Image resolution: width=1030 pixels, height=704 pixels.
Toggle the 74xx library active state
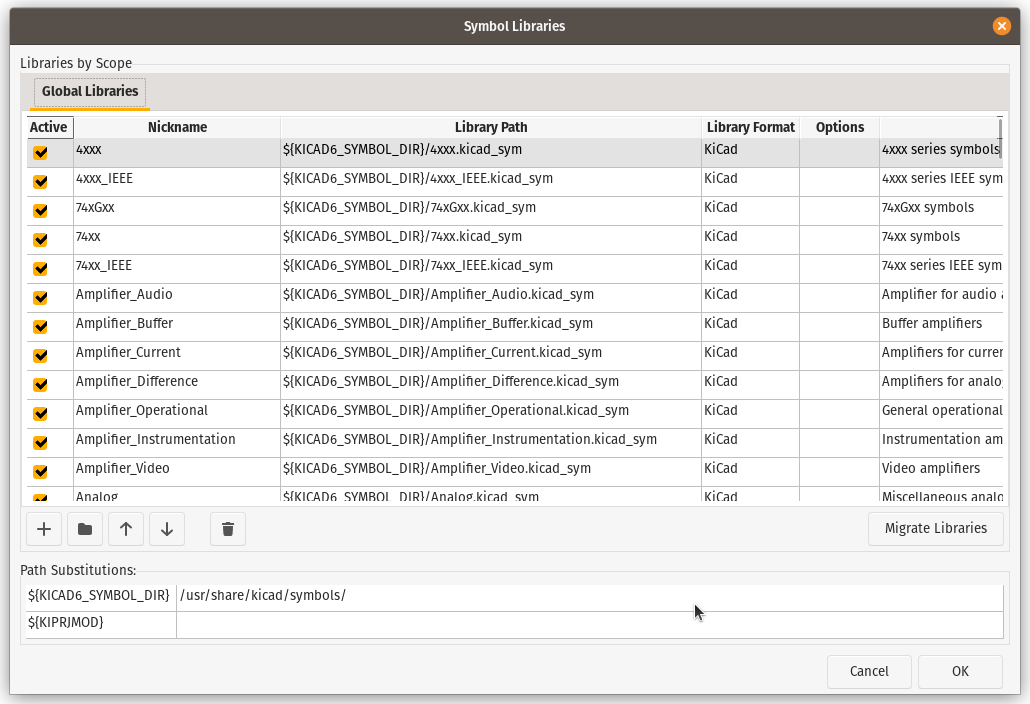(41, 239)
